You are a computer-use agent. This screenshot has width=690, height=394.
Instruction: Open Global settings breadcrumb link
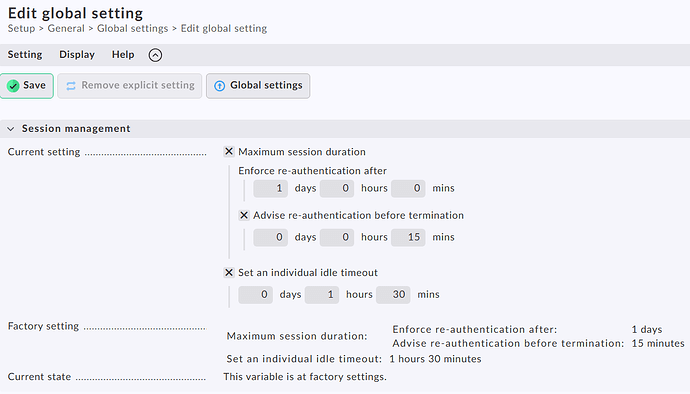coord(132,29)
